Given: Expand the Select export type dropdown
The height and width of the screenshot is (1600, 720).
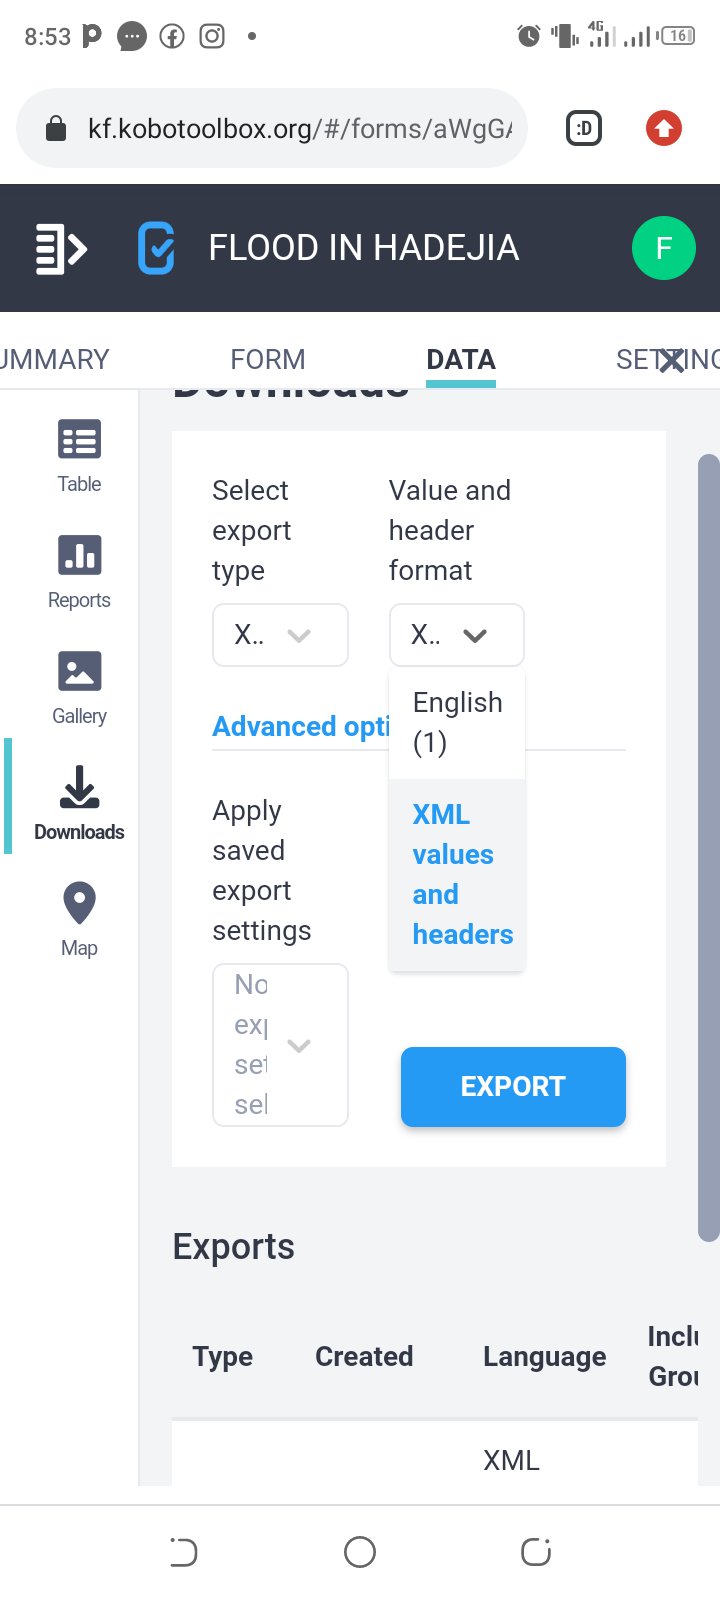Looking at the screenshot, I should tap(280, 635).
